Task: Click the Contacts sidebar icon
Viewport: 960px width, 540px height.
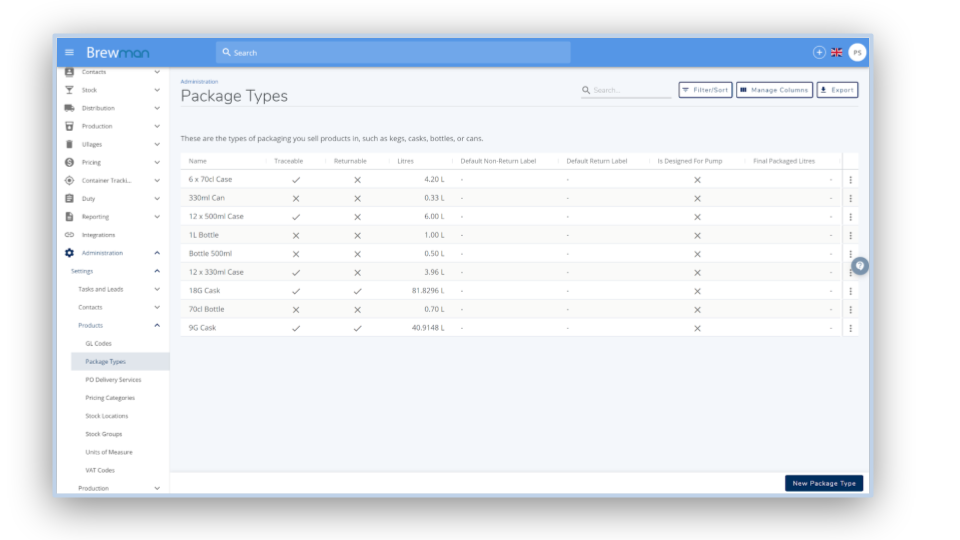Action: (69, 72)
